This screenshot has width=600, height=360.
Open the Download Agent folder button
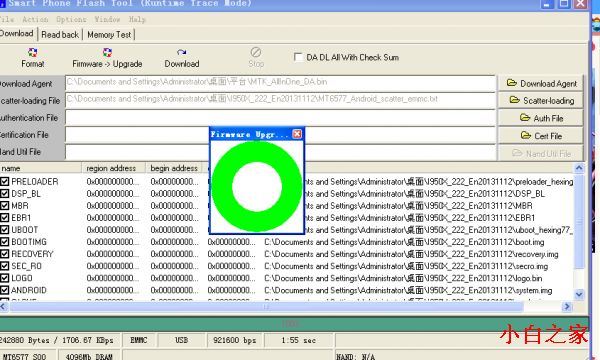(x=541, y=83)
